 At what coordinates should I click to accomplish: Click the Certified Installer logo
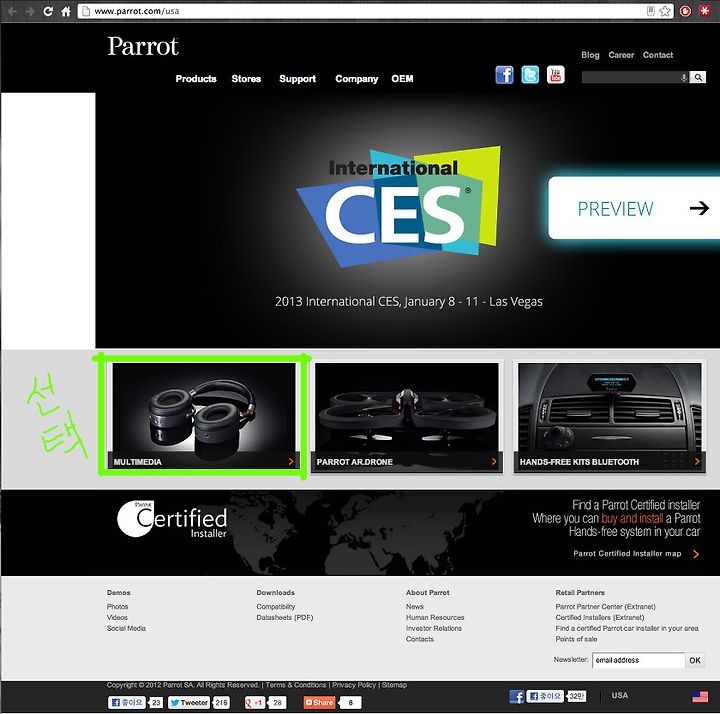tap(172, 519)
